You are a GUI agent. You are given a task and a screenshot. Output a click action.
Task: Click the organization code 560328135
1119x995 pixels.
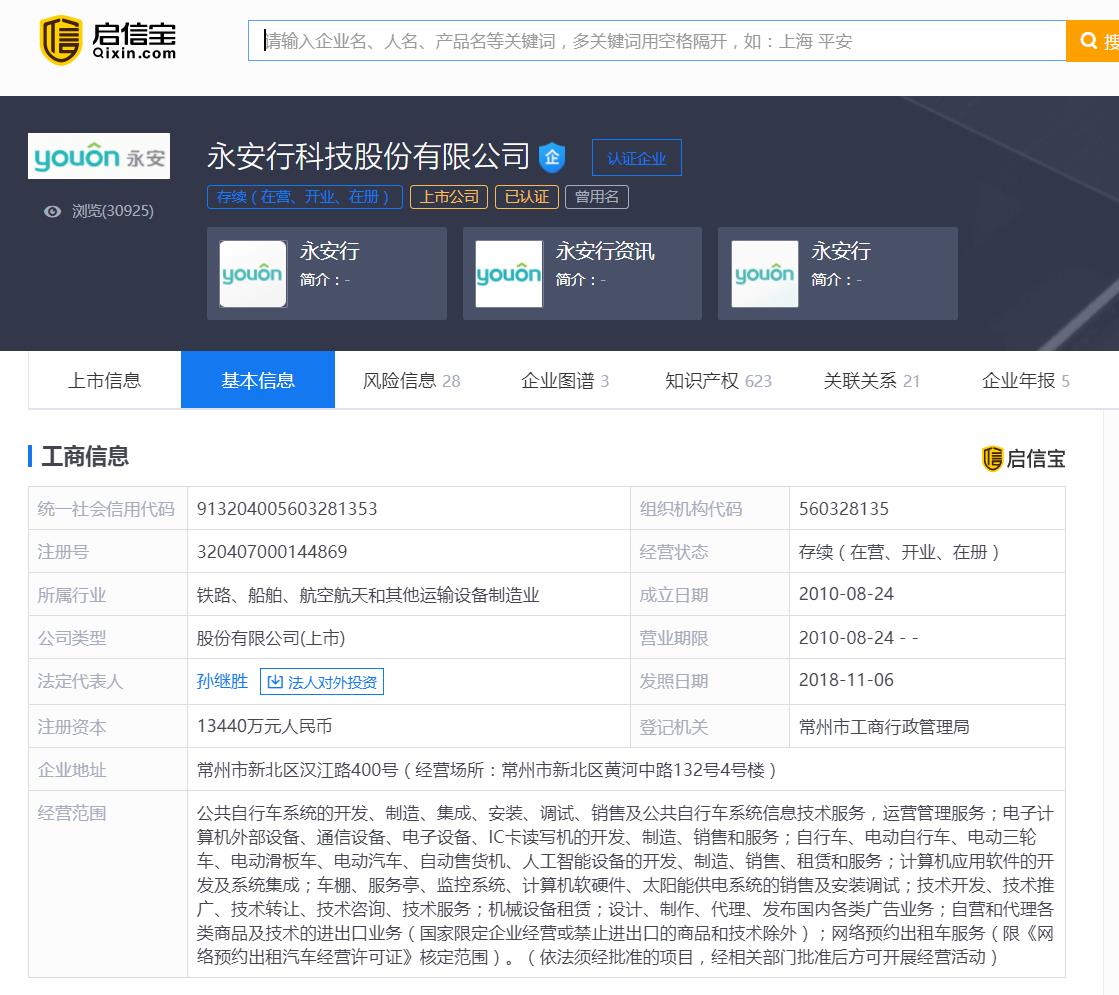(844, 509)
